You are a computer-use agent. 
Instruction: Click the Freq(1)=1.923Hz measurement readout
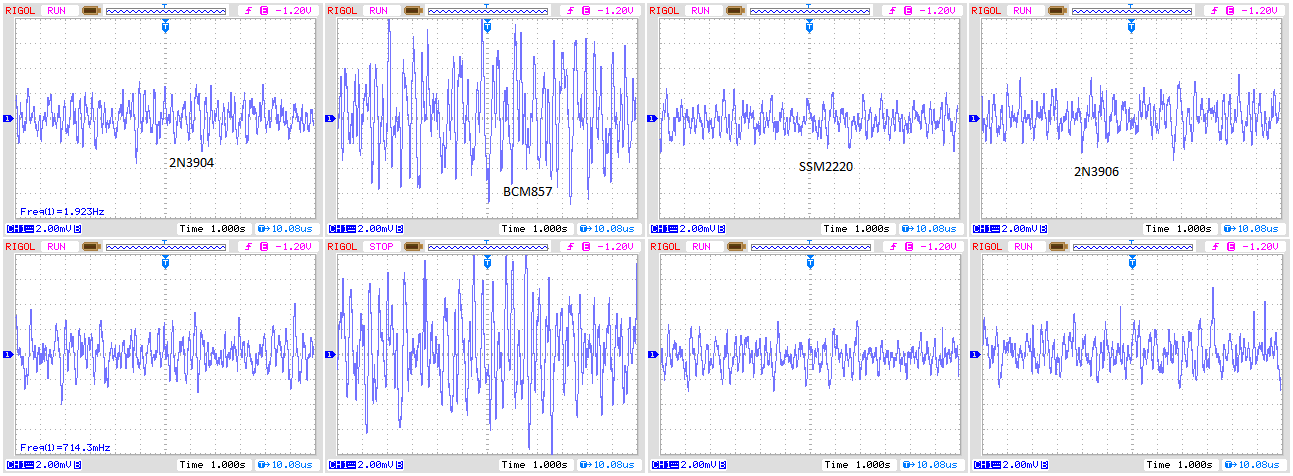pyautogui.click(x=62, y=212)
